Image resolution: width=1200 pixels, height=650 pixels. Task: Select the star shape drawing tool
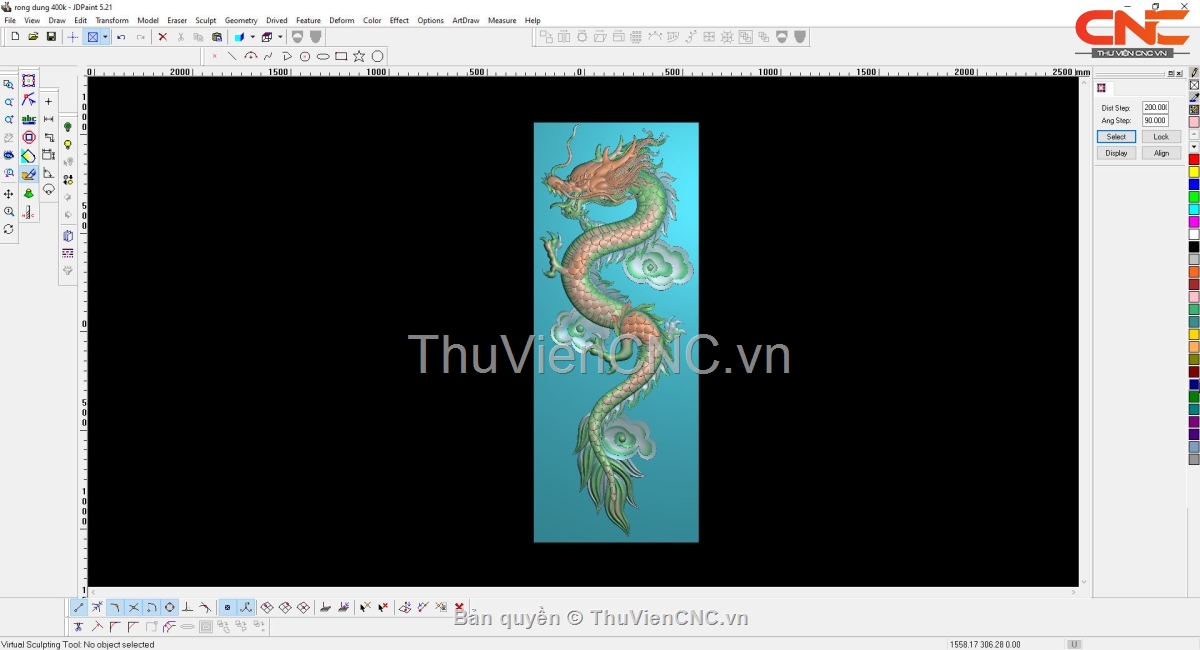359,56
